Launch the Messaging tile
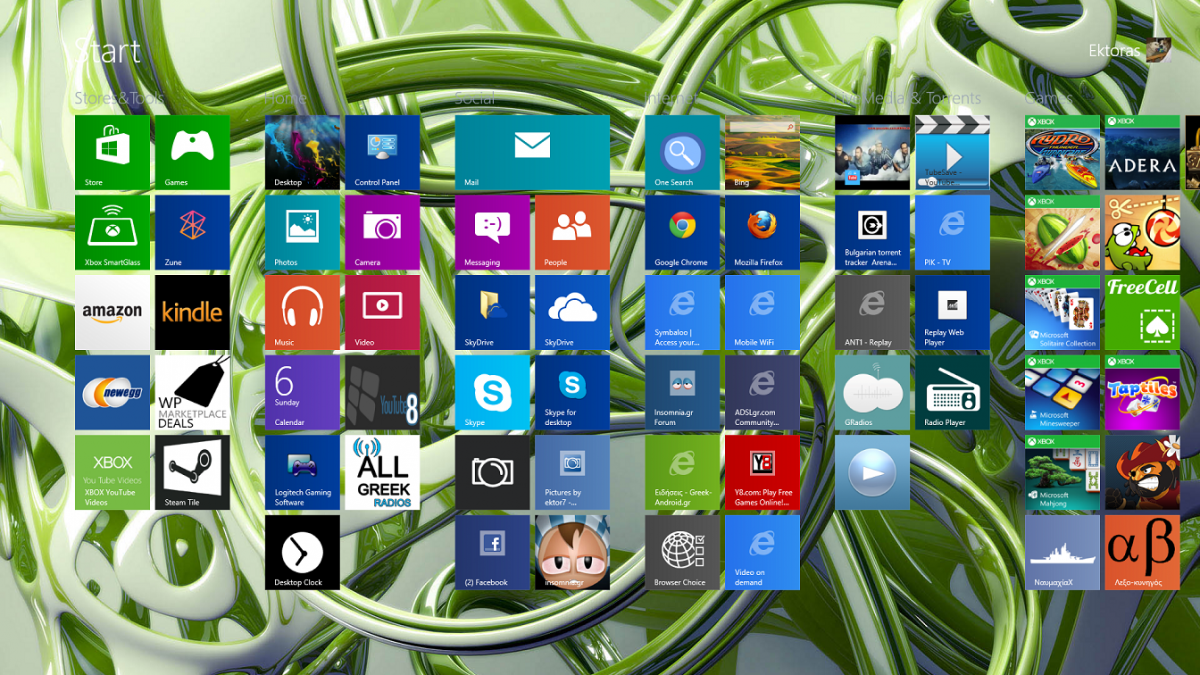Screen dimensions: 1200x675 [492, 232]
